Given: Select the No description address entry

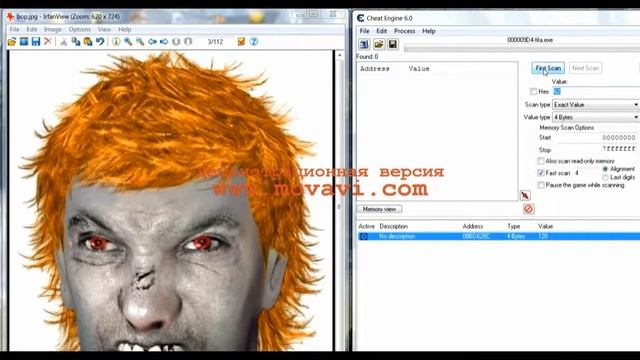Looking at the screenshot, I should click(x=499, y=236).
